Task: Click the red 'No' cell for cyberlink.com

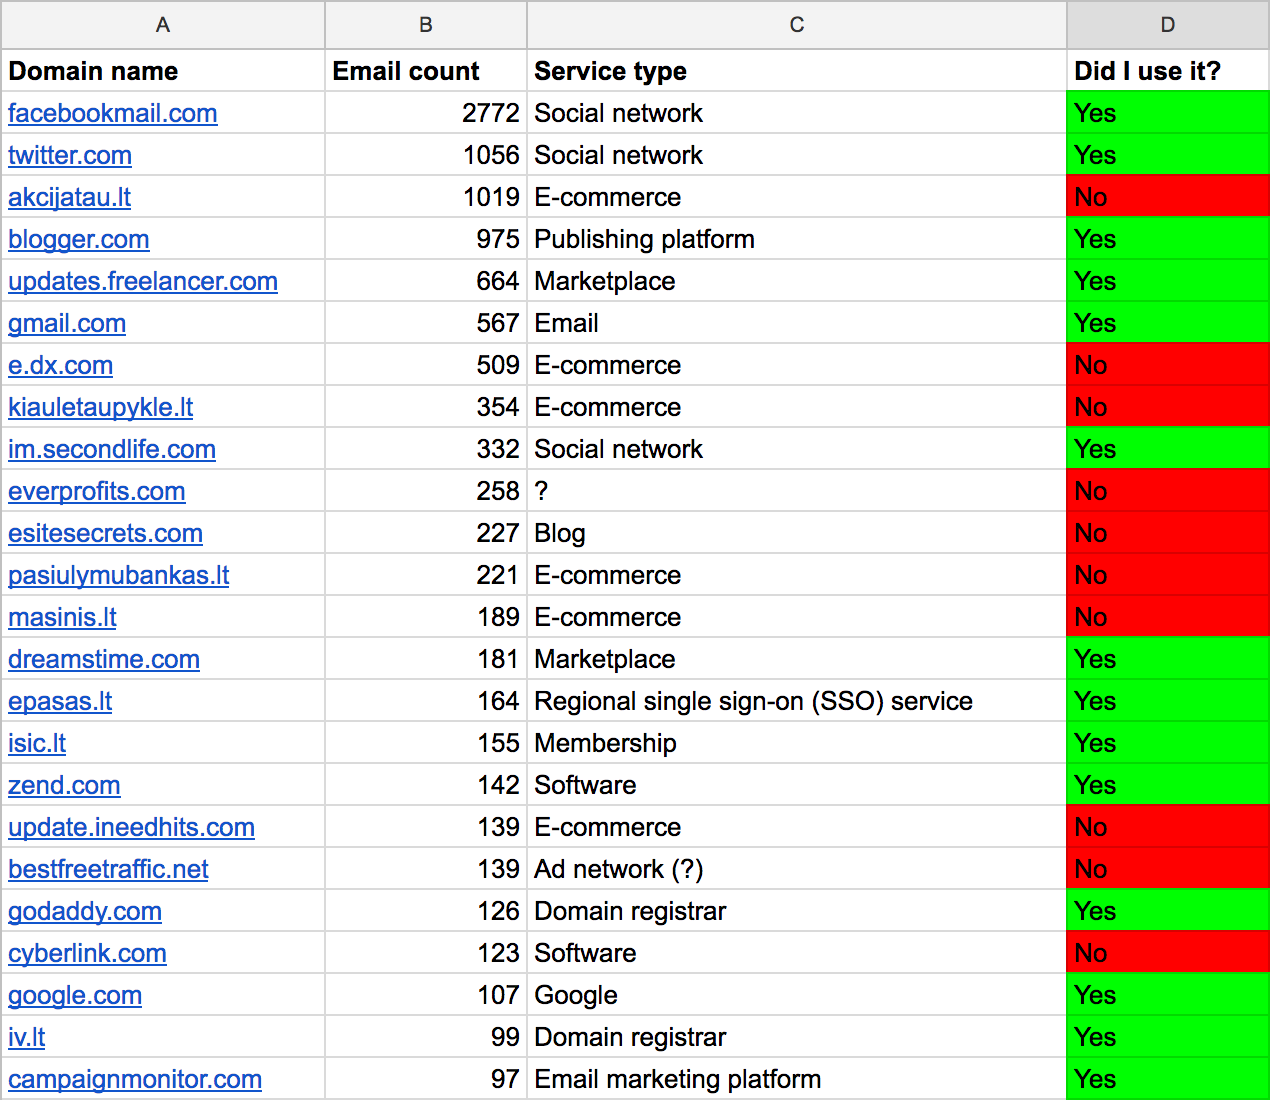Action: (1167, 953)
